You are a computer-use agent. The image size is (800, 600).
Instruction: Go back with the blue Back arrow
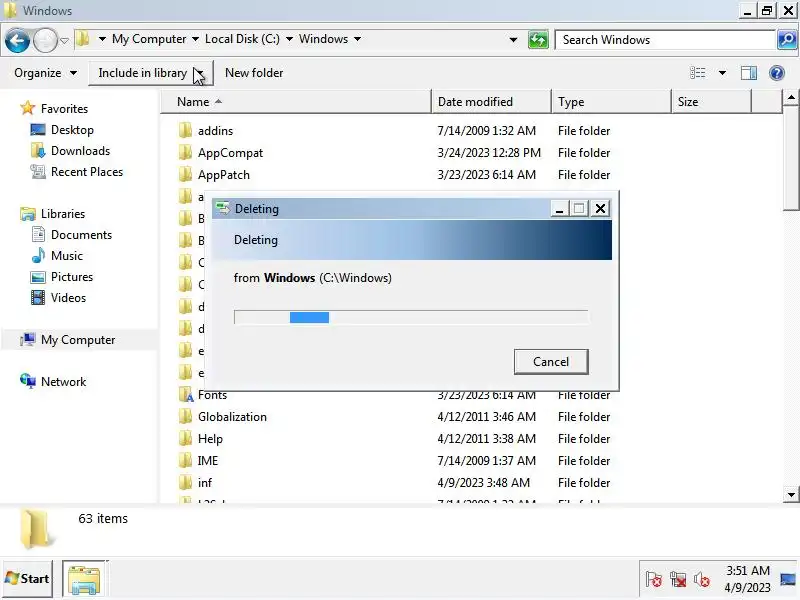17,40
